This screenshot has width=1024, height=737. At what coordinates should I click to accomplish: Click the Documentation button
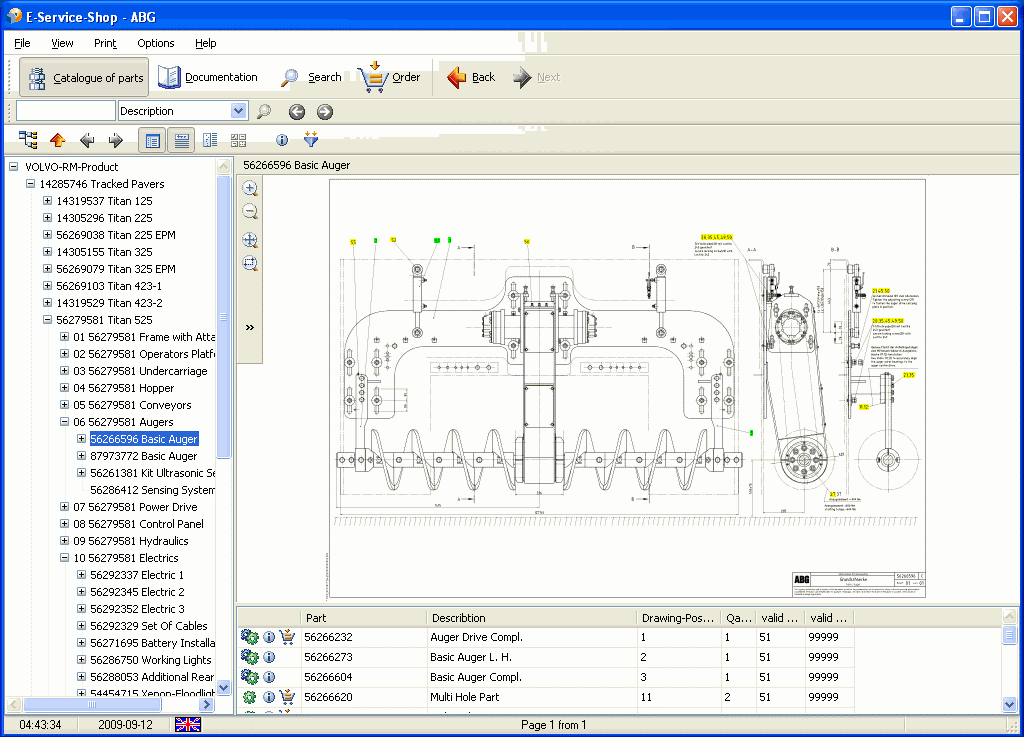tap(208, 77)
